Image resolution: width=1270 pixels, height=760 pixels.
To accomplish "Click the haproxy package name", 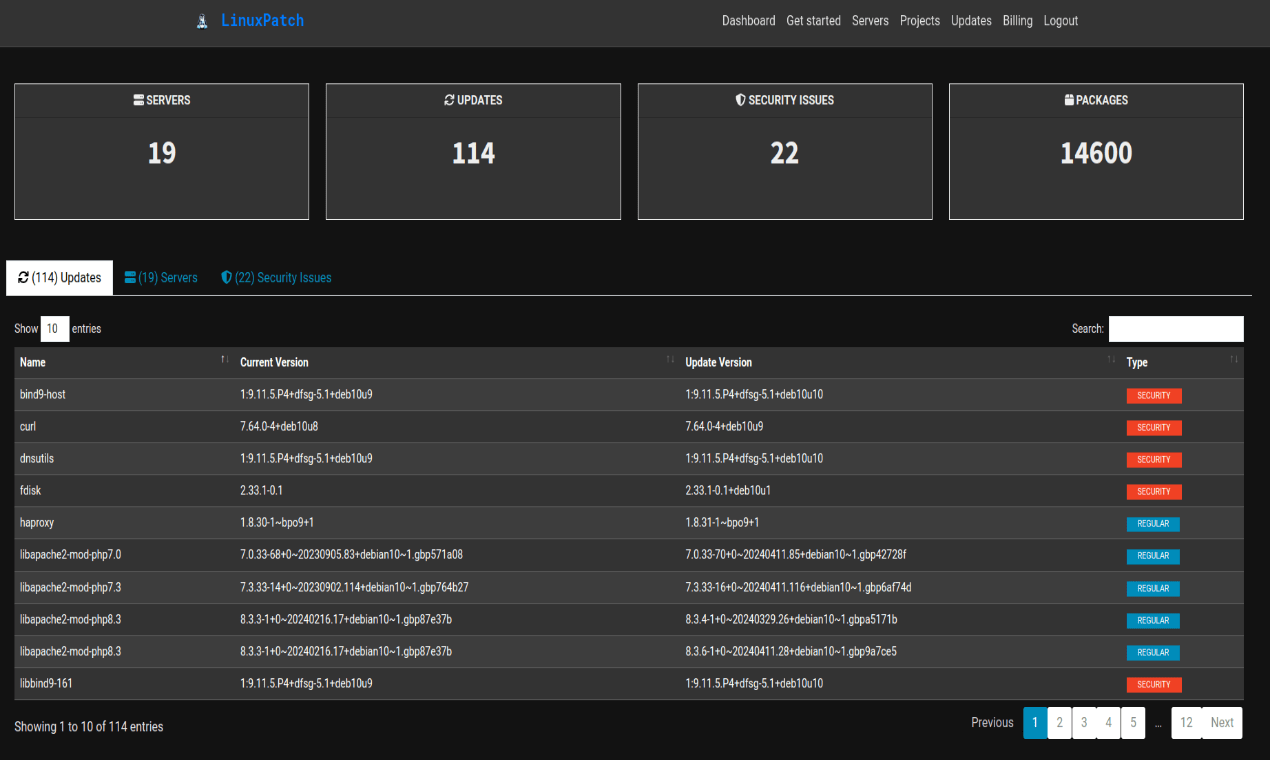I will pos(36,522).
